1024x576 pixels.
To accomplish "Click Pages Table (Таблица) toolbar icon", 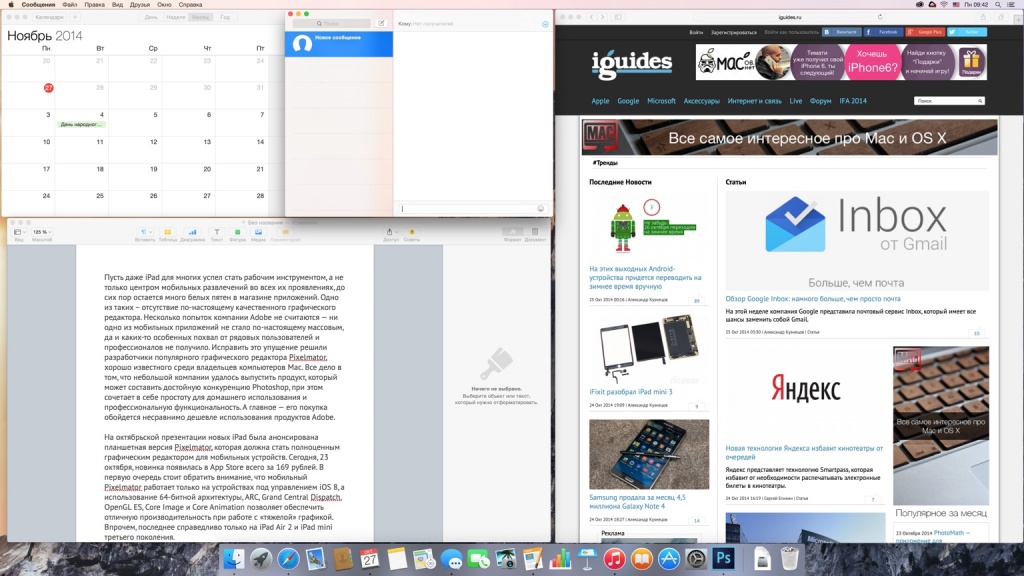I will pos(167,234).
